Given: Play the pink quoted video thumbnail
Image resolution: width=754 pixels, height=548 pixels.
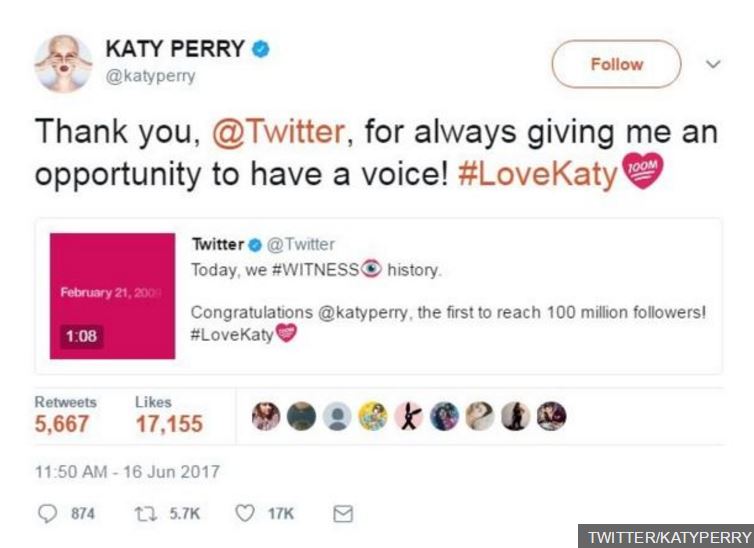Looking at the screenshot, I should [111, 296].
